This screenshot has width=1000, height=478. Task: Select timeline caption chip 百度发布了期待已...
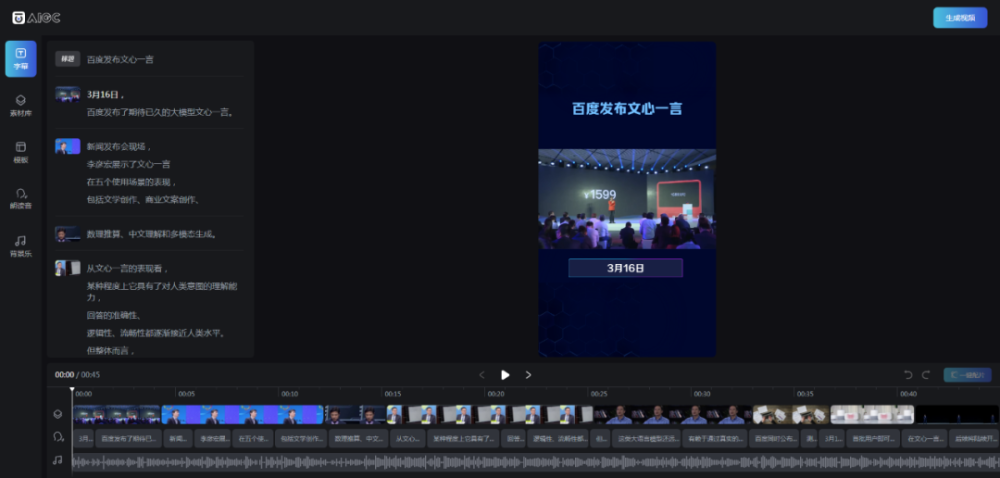[x=128, y=438]
